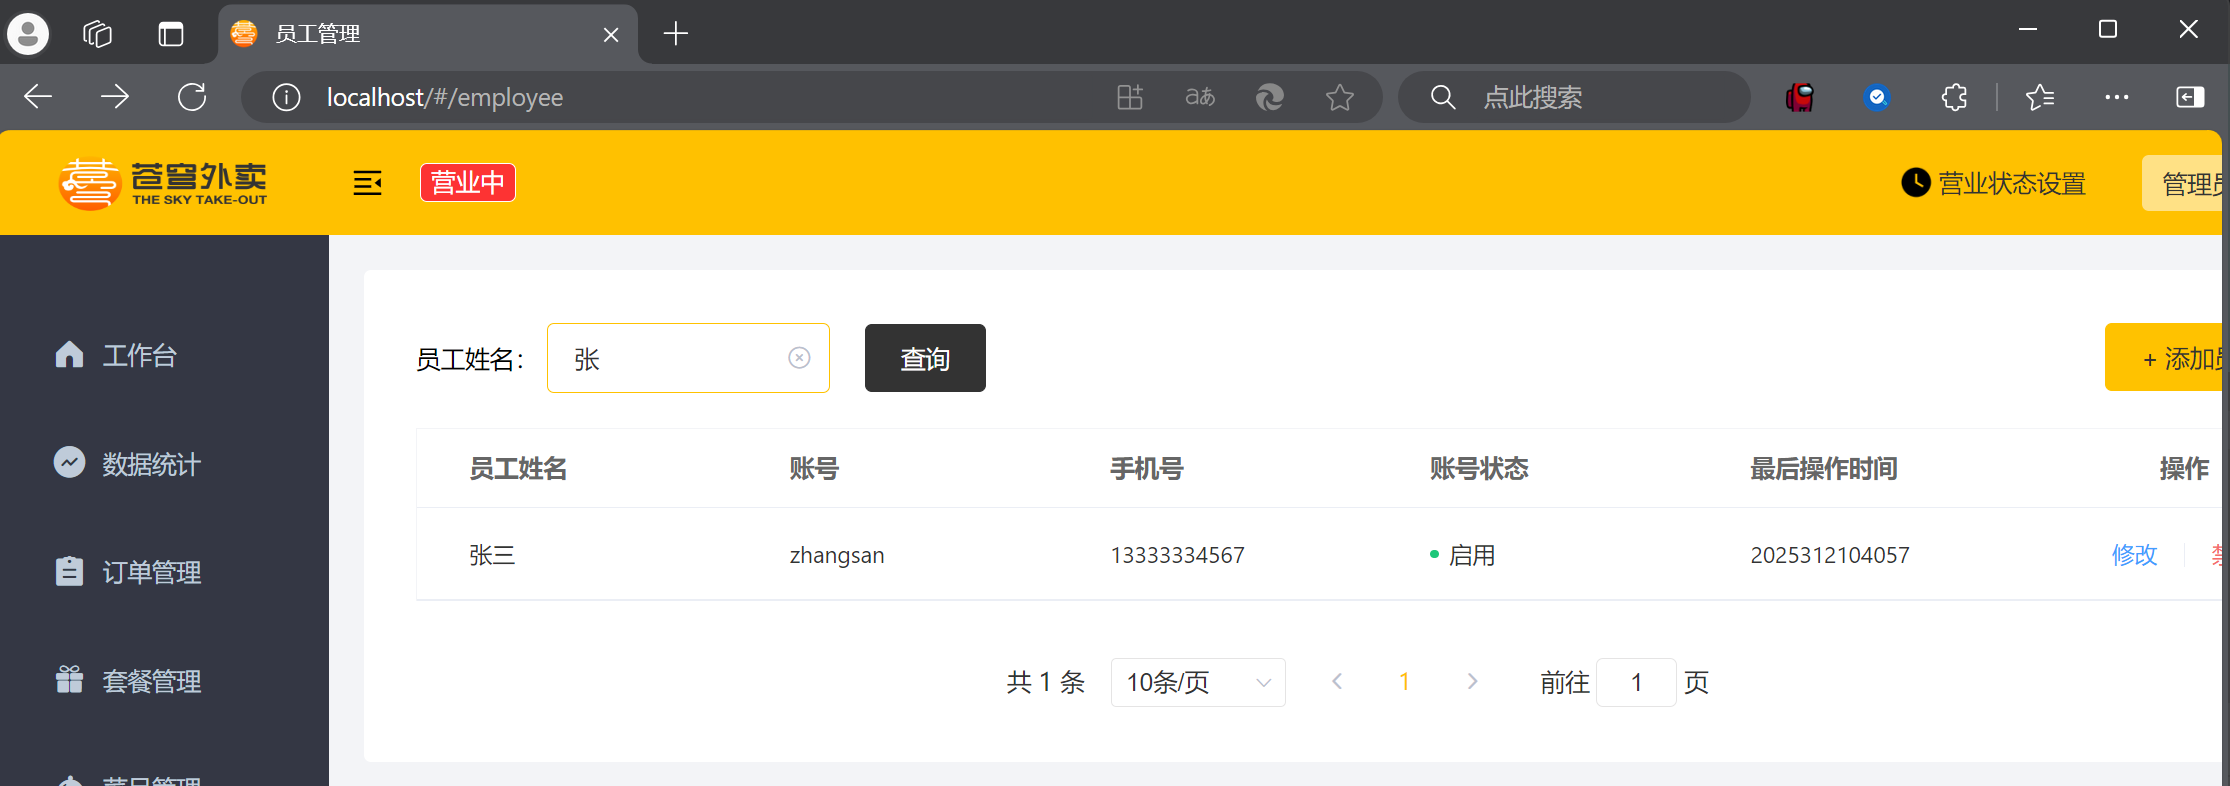2230x786 pixels.
Task: View site information icon in address bar
Action: tap(286, 97)
